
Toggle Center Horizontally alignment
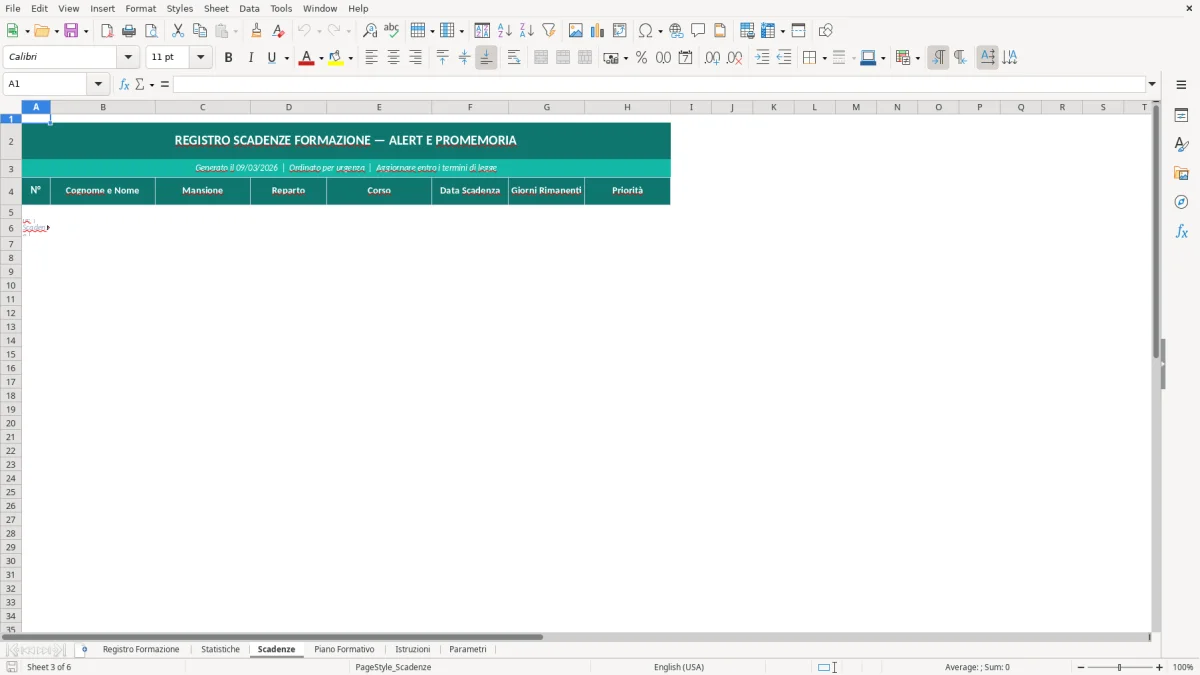click(x=394, y=58)
